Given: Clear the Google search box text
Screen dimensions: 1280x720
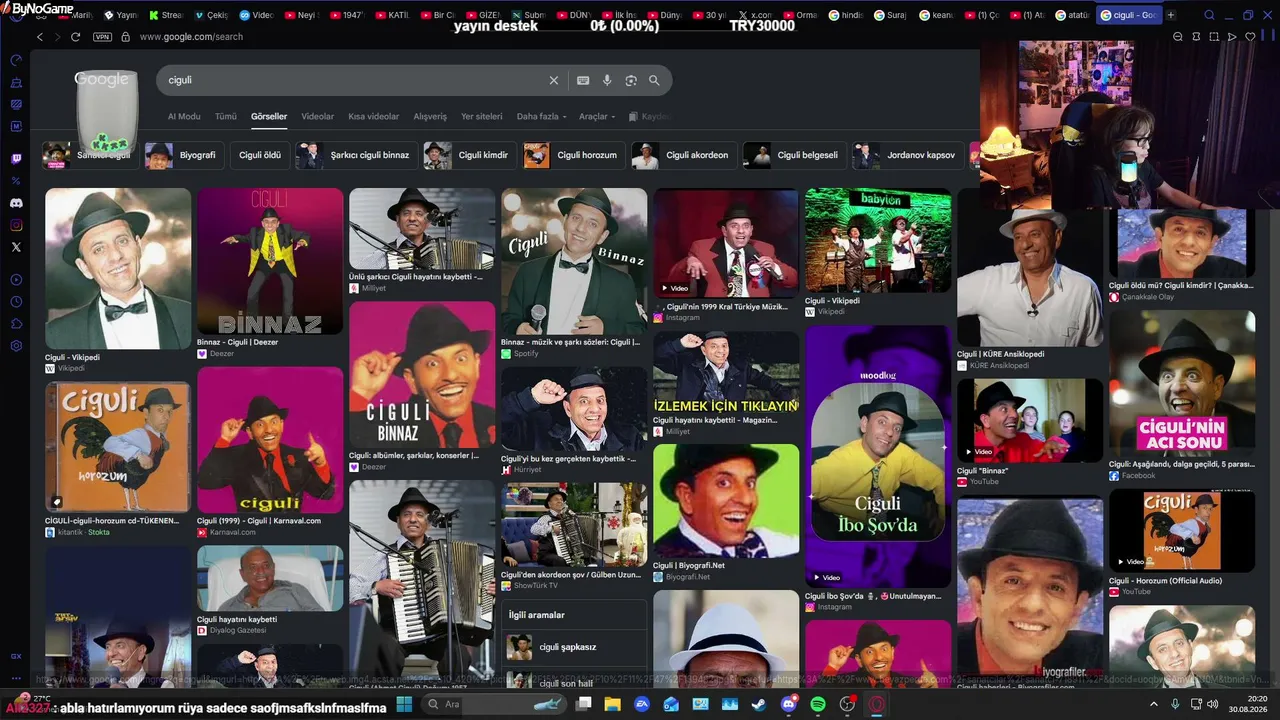Looking at the screenshot, I should [554, 80].
